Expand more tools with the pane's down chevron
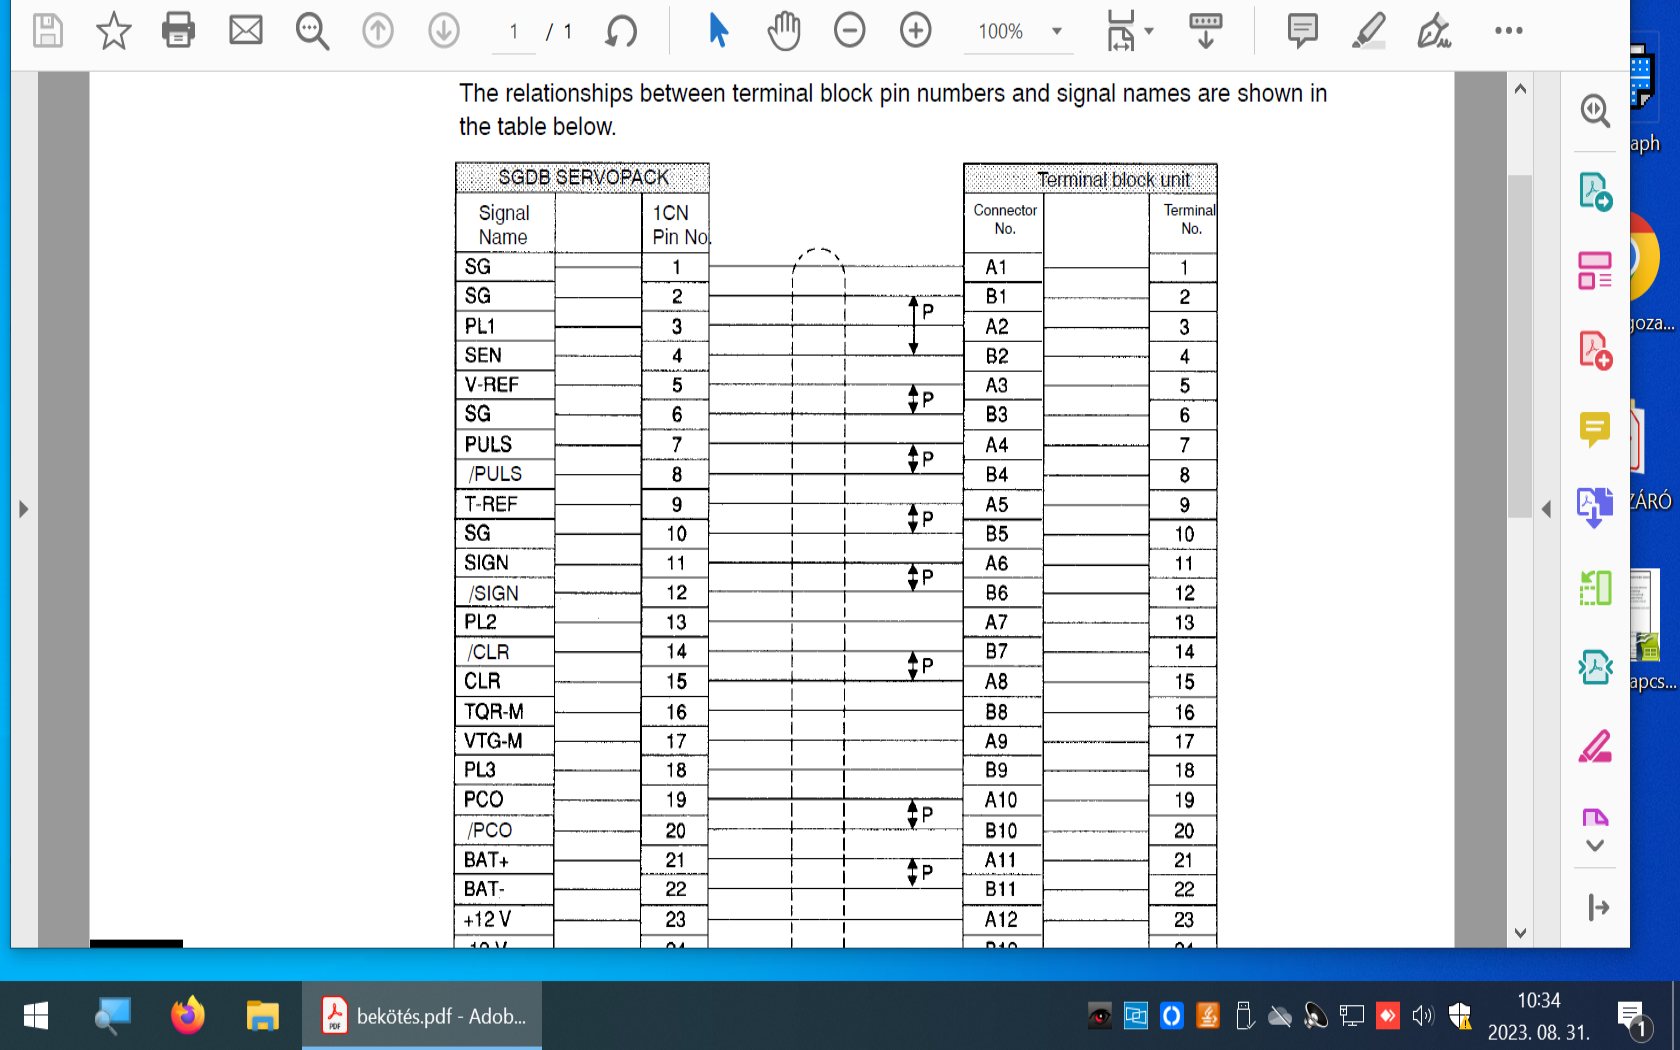Viewport: 1680px width, 1050px height. (x=1595, y=846)
